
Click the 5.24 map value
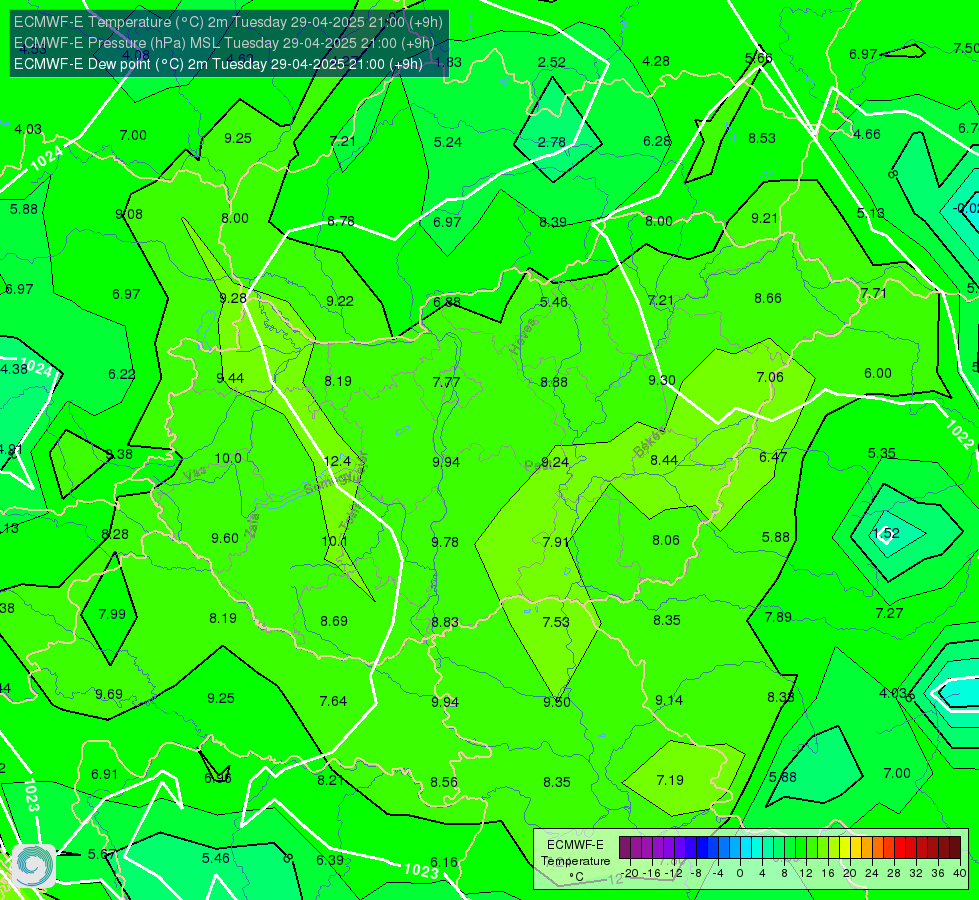[448, 142]
